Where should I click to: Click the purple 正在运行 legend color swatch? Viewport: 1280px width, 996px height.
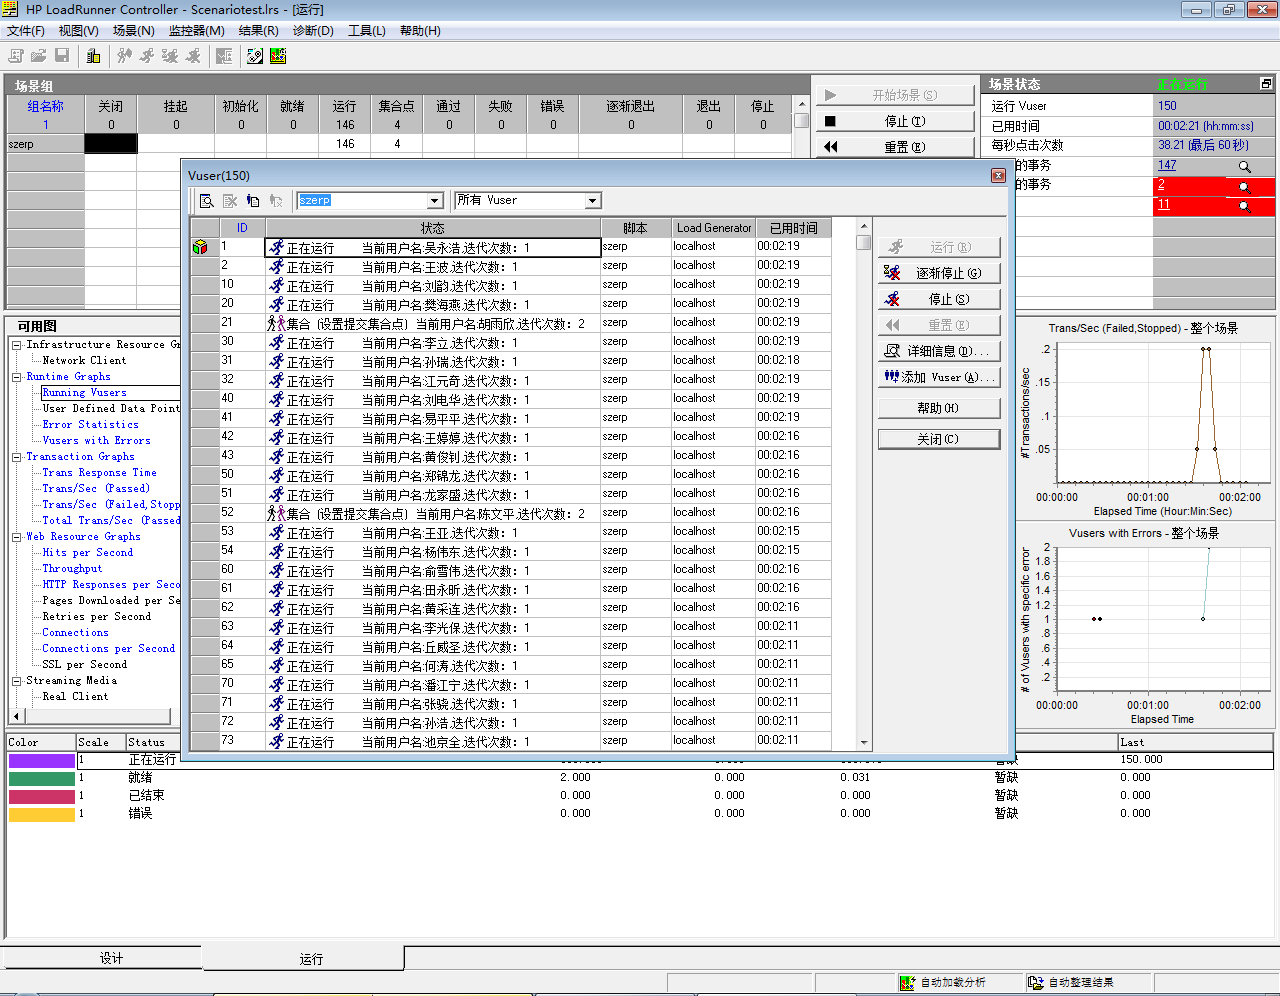(x=42, y=761)
